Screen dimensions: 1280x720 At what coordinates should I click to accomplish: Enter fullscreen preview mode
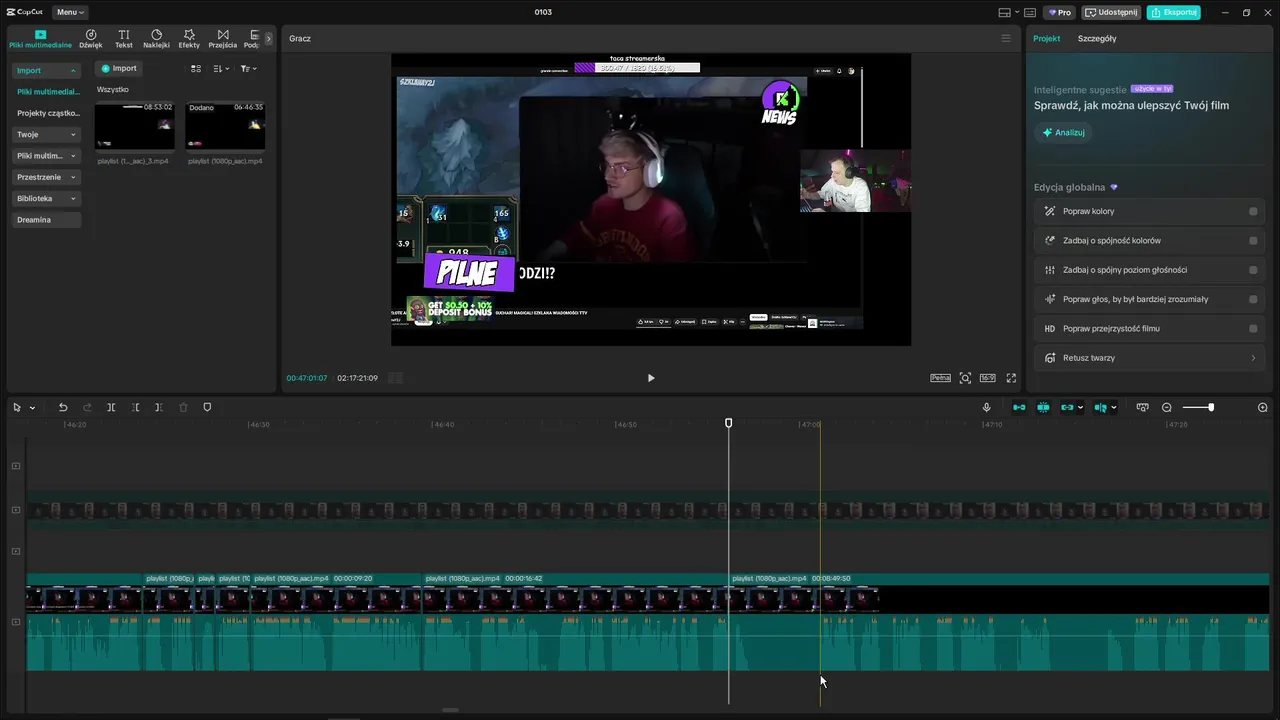[x=1011, y=378]
